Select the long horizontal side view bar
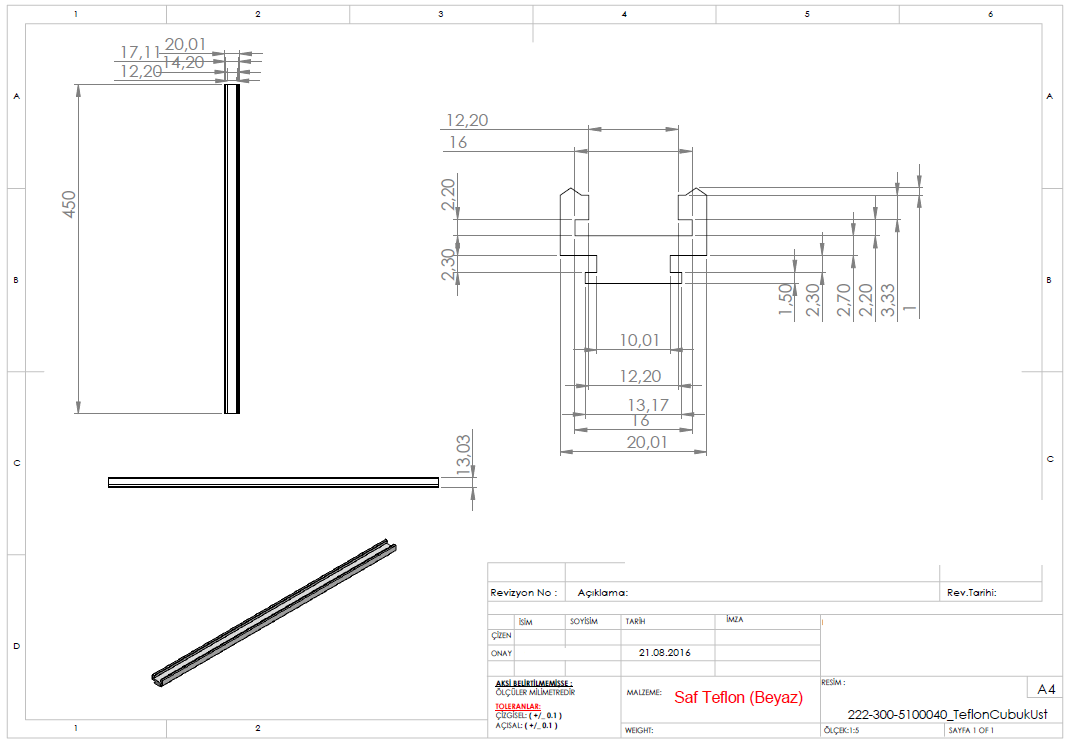This screenshot has height=745, width=1071. click(273, 482)
